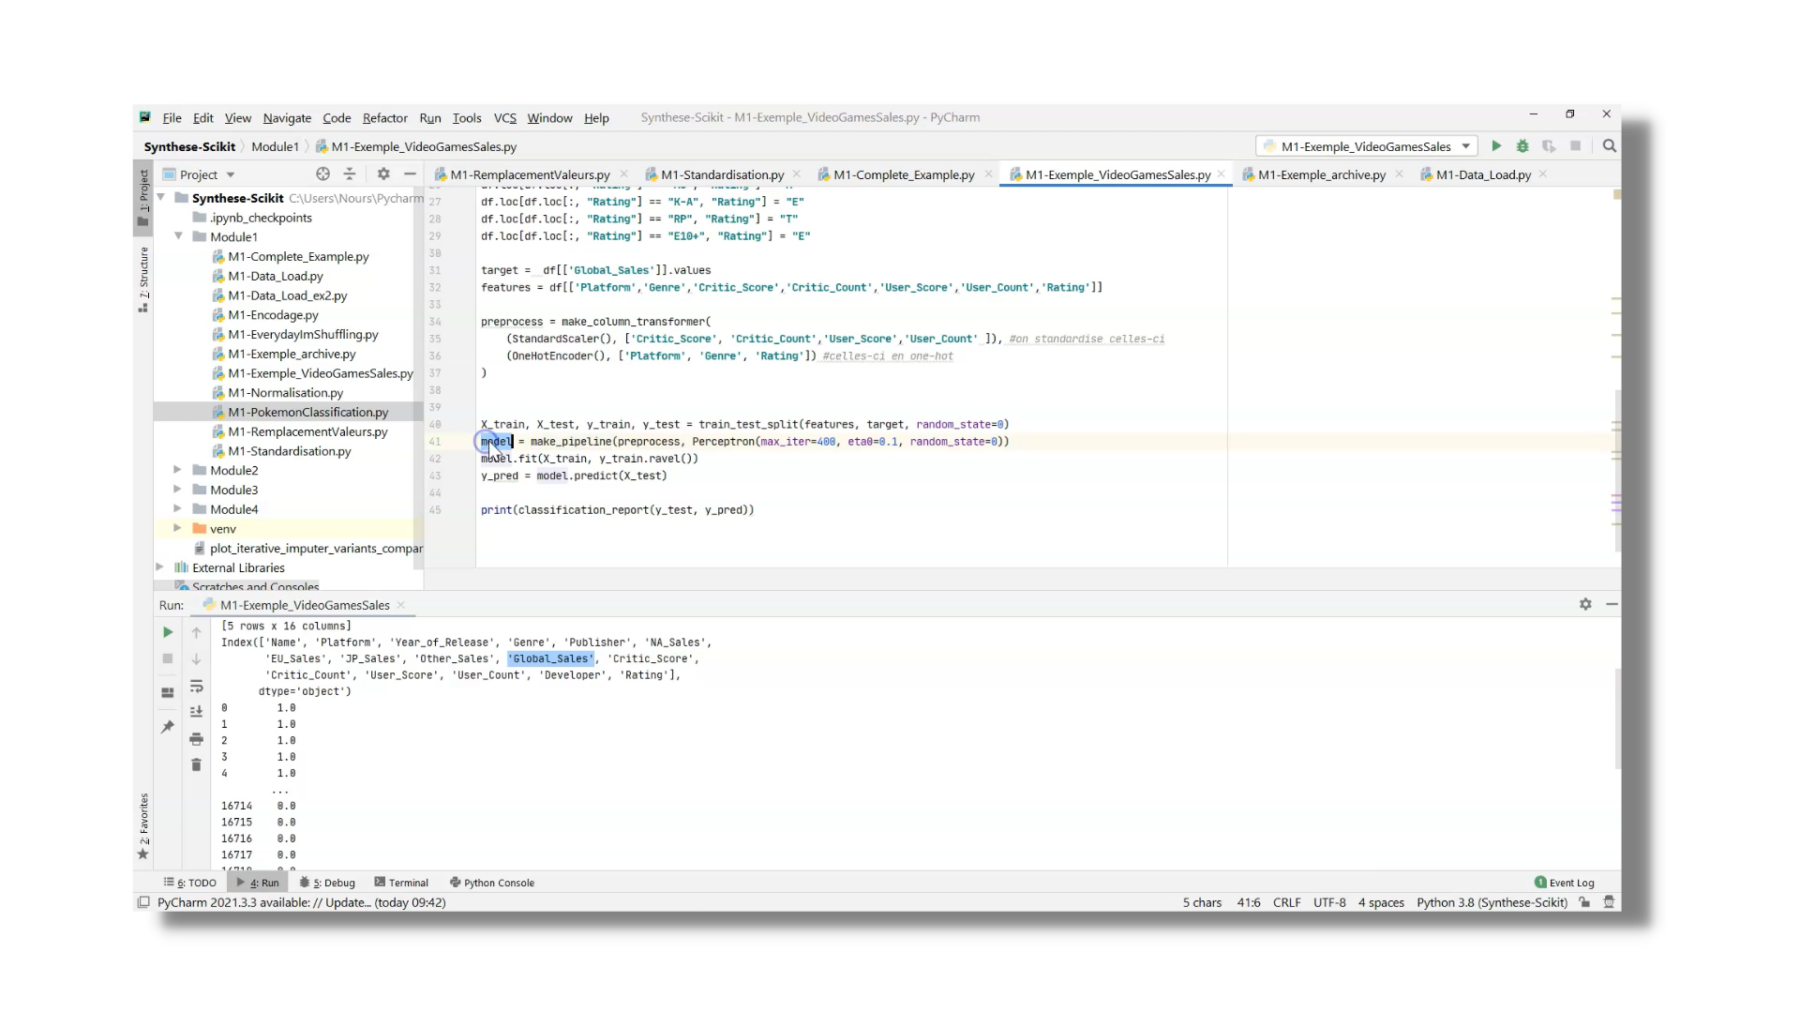Close the M1-Exemple_archive.py tab
The width and height of the screenshot is (1800, 1013).
click(1399, 174)
